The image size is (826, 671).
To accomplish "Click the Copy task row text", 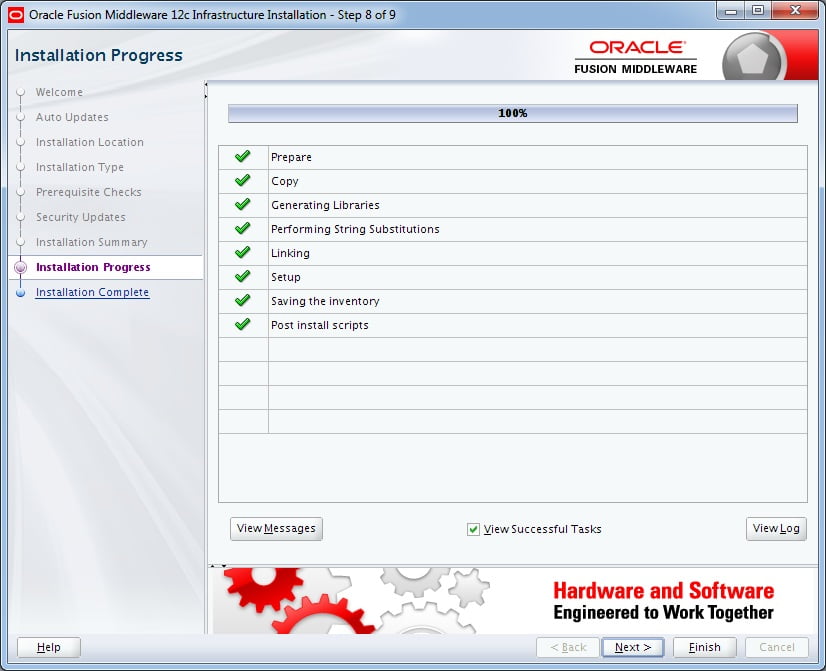I will coord(284,181).
